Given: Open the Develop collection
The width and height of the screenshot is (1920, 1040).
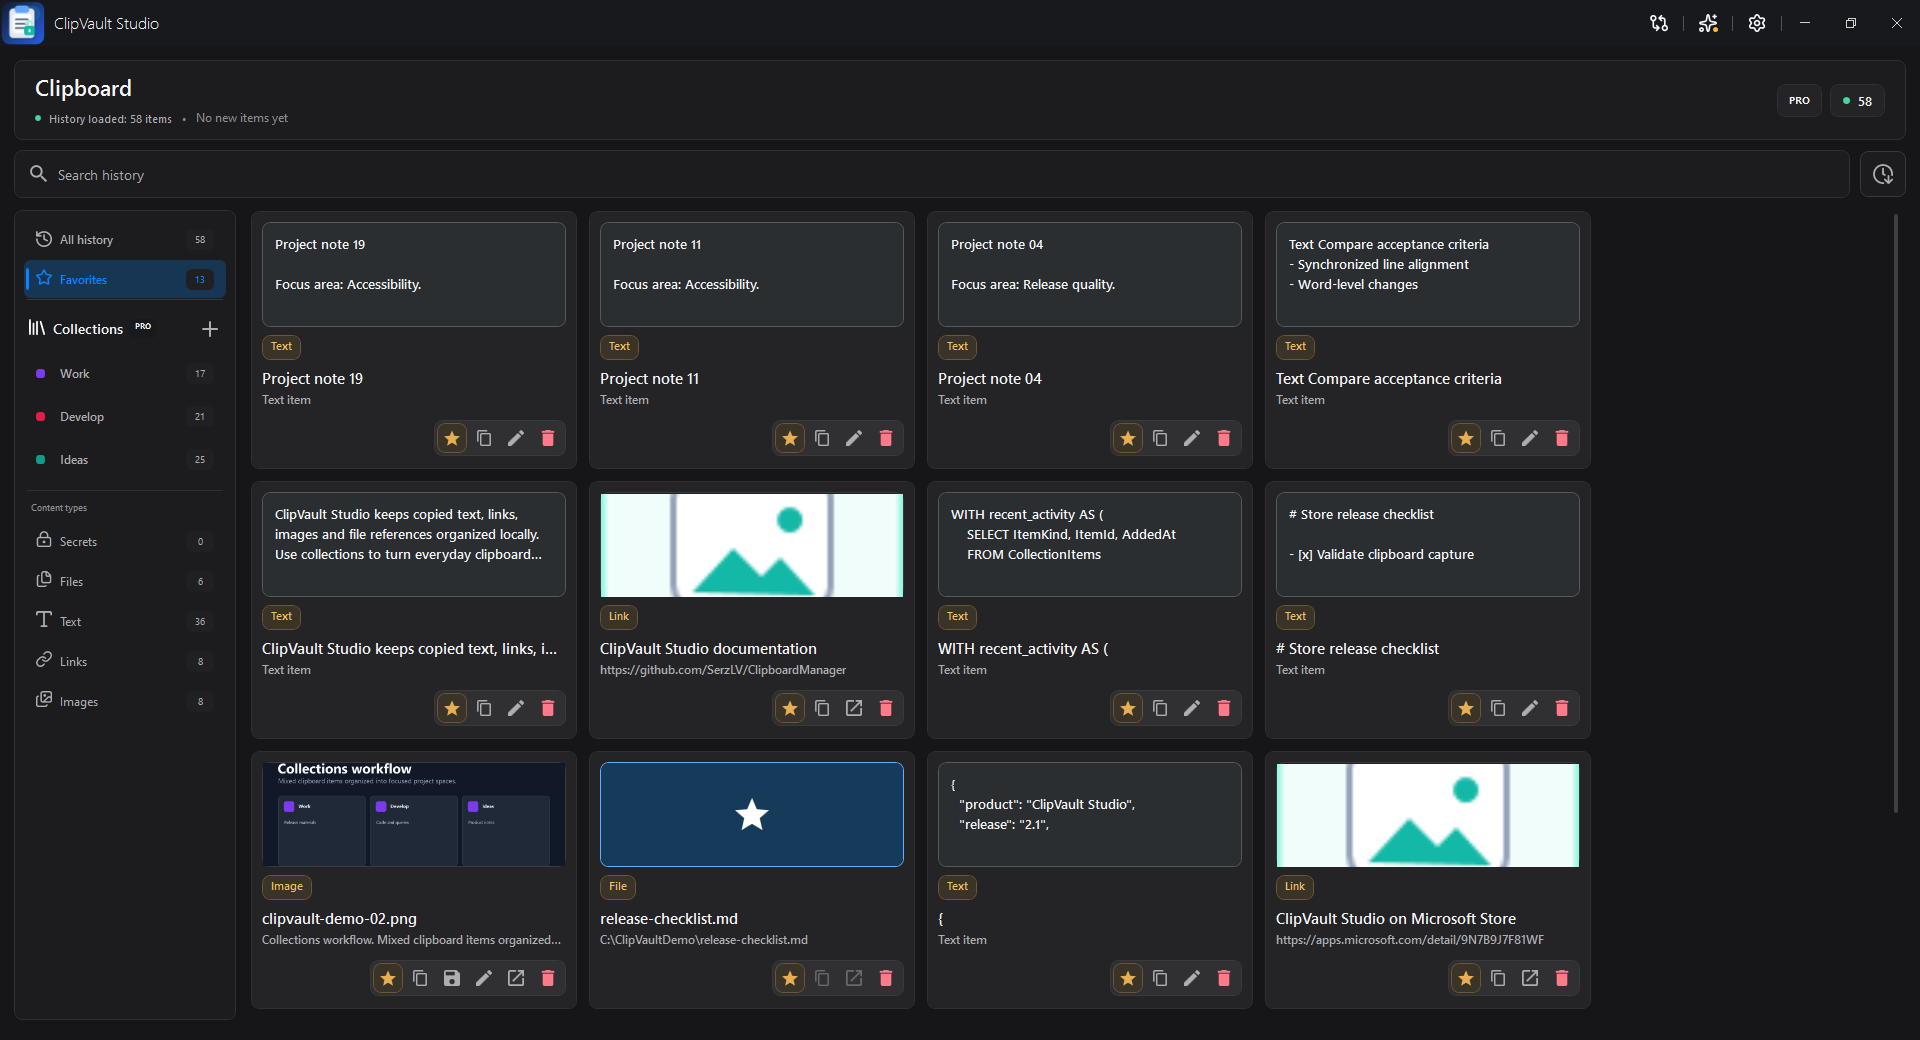Looking at the screenshot, I should (x=125, y=417).
